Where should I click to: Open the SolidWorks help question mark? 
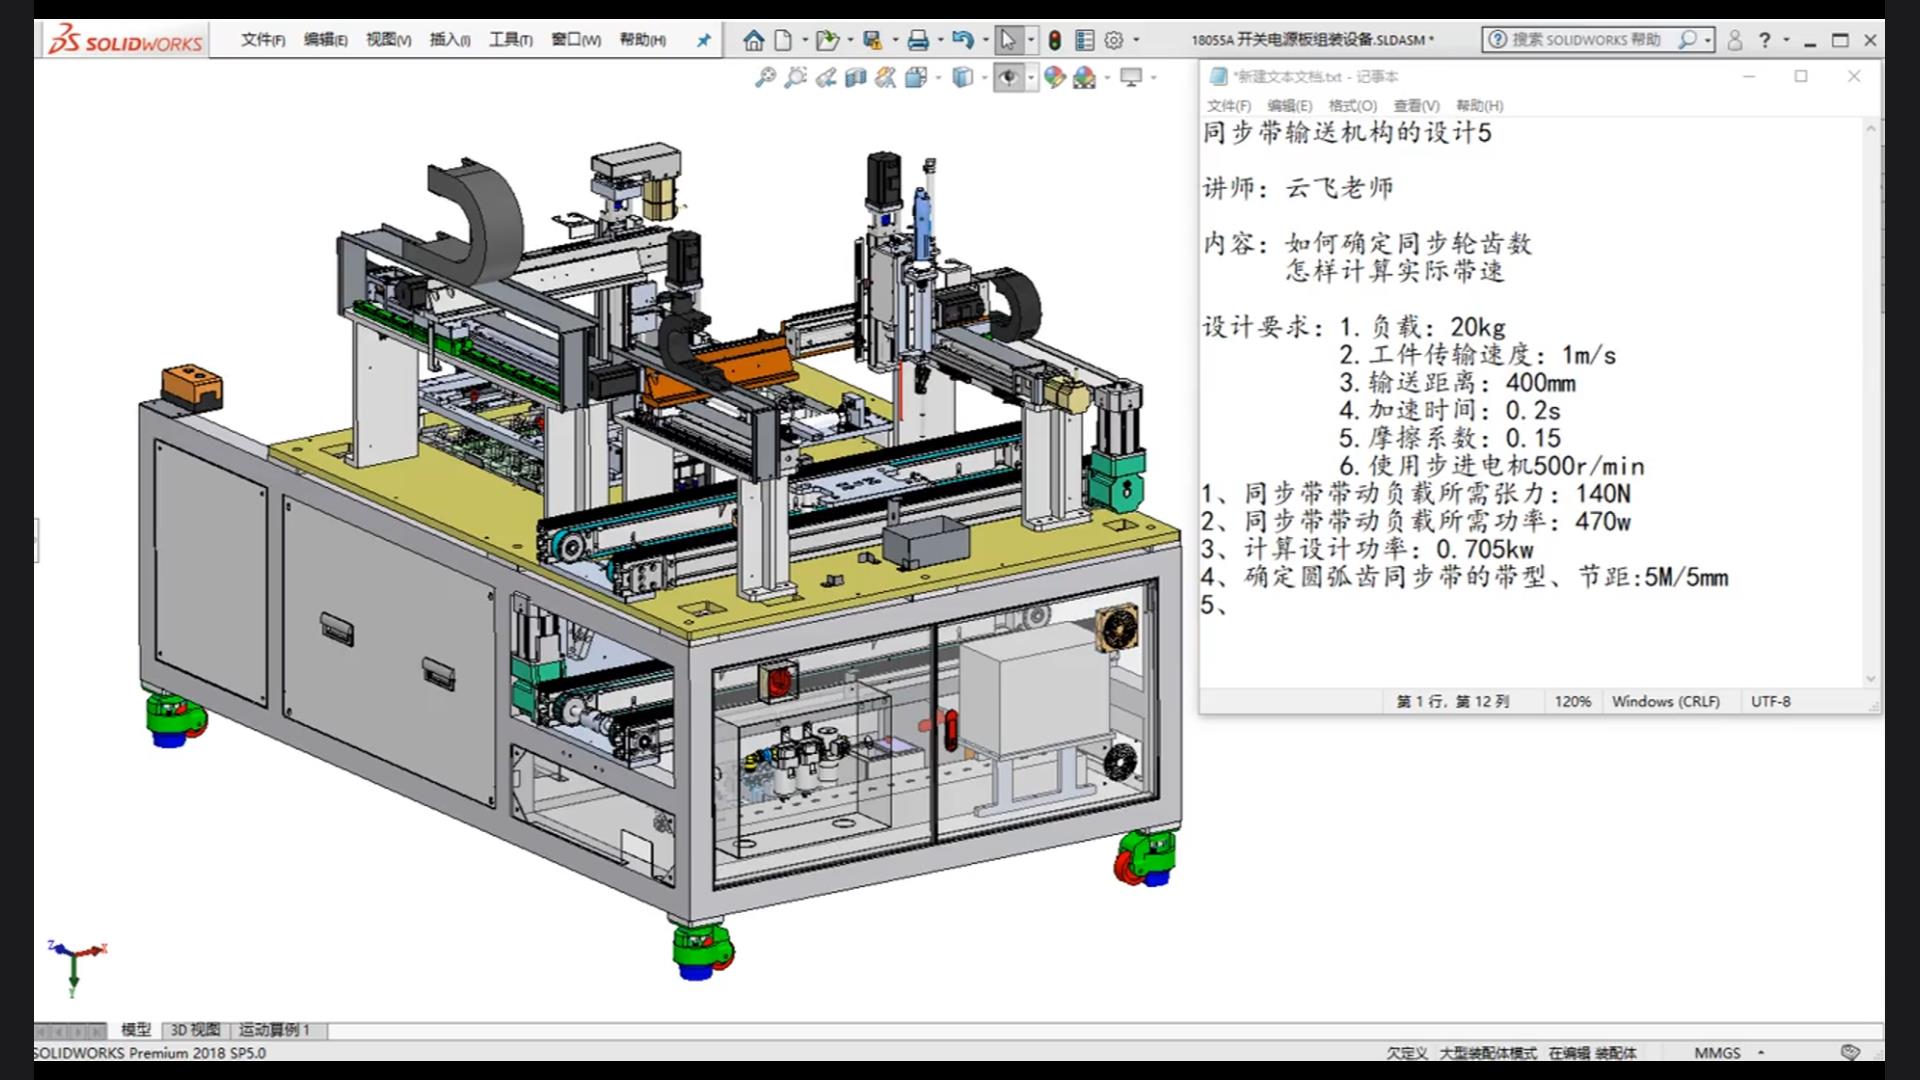coord(1764,40)
